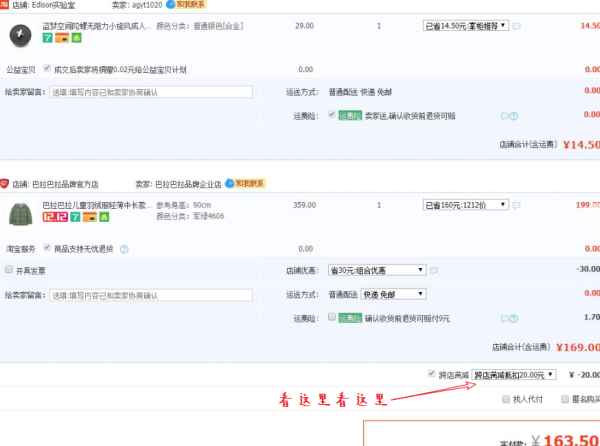Toggle the 跨店满减 checkbox
This screenshot has height=446, width=600.
431,373
